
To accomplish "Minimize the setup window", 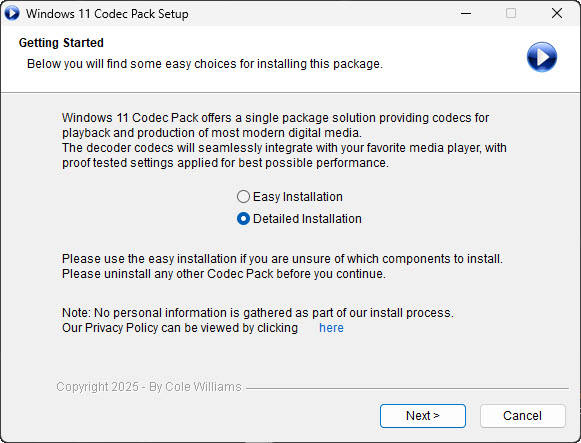I will tap(466, 13).
